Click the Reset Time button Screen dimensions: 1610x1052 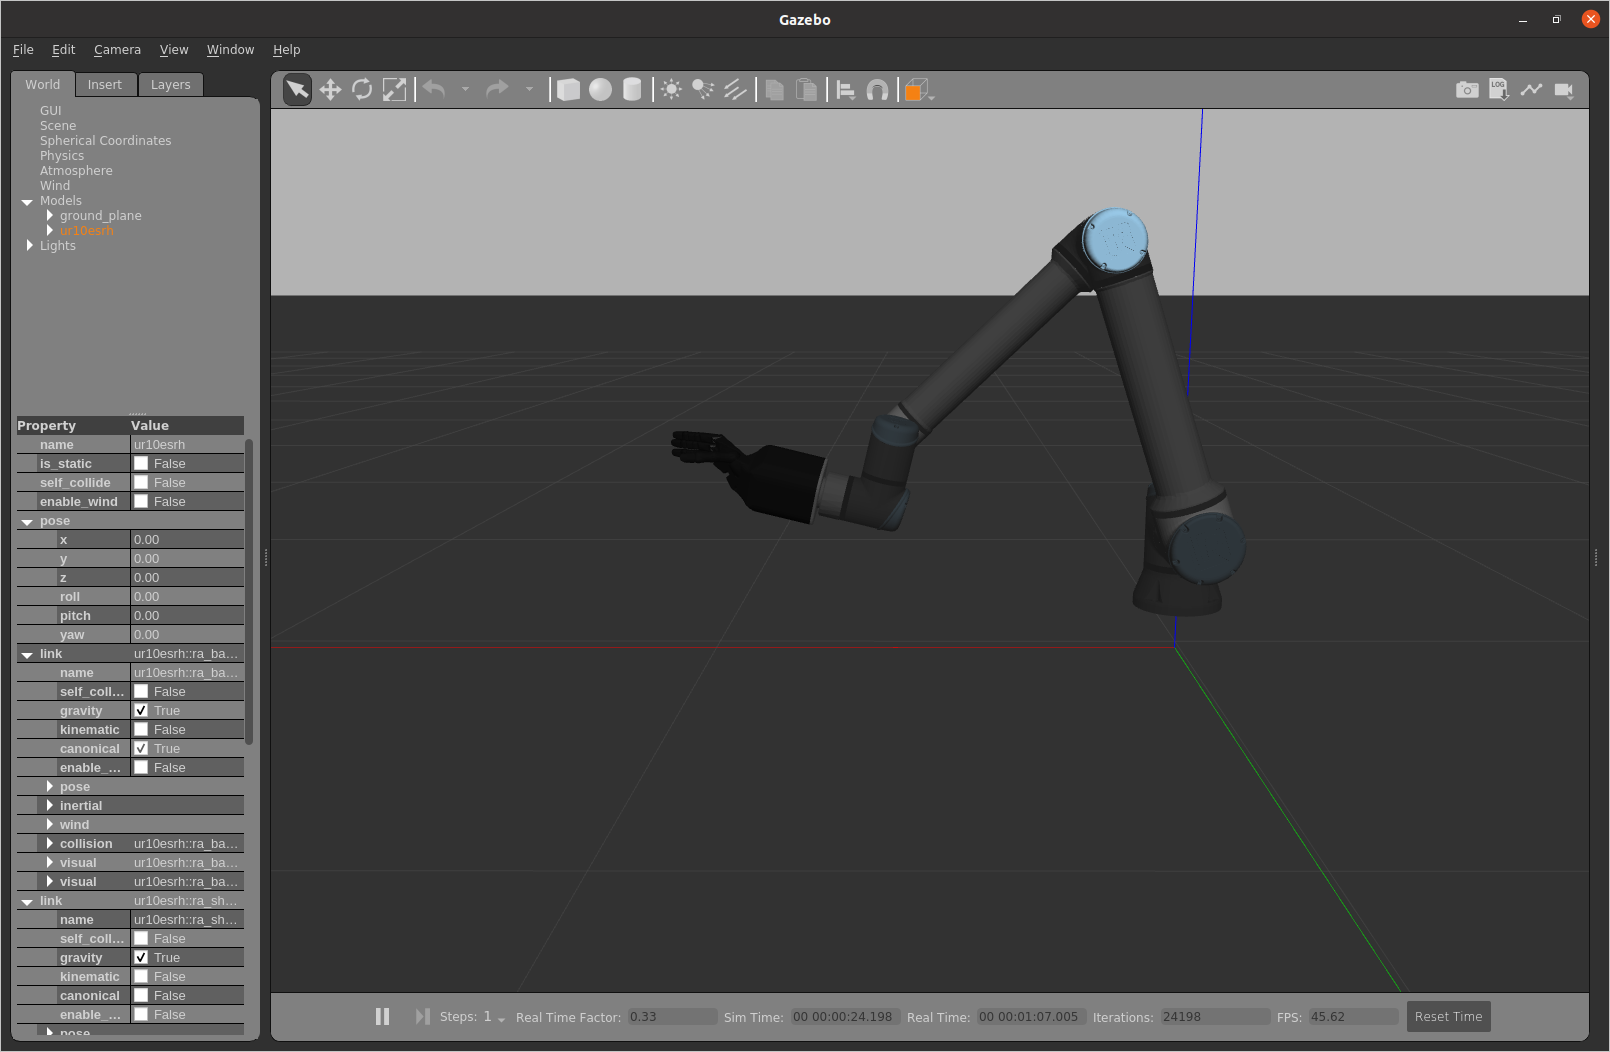pyautogui.click(x=1448, y=1016)
